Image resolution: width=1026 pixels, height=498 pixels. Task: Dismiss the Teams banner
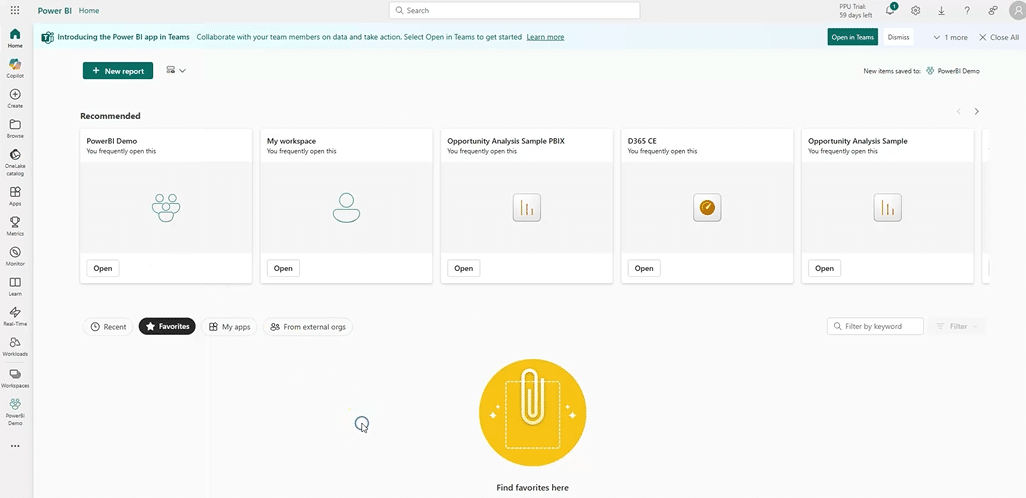point(898,37)
